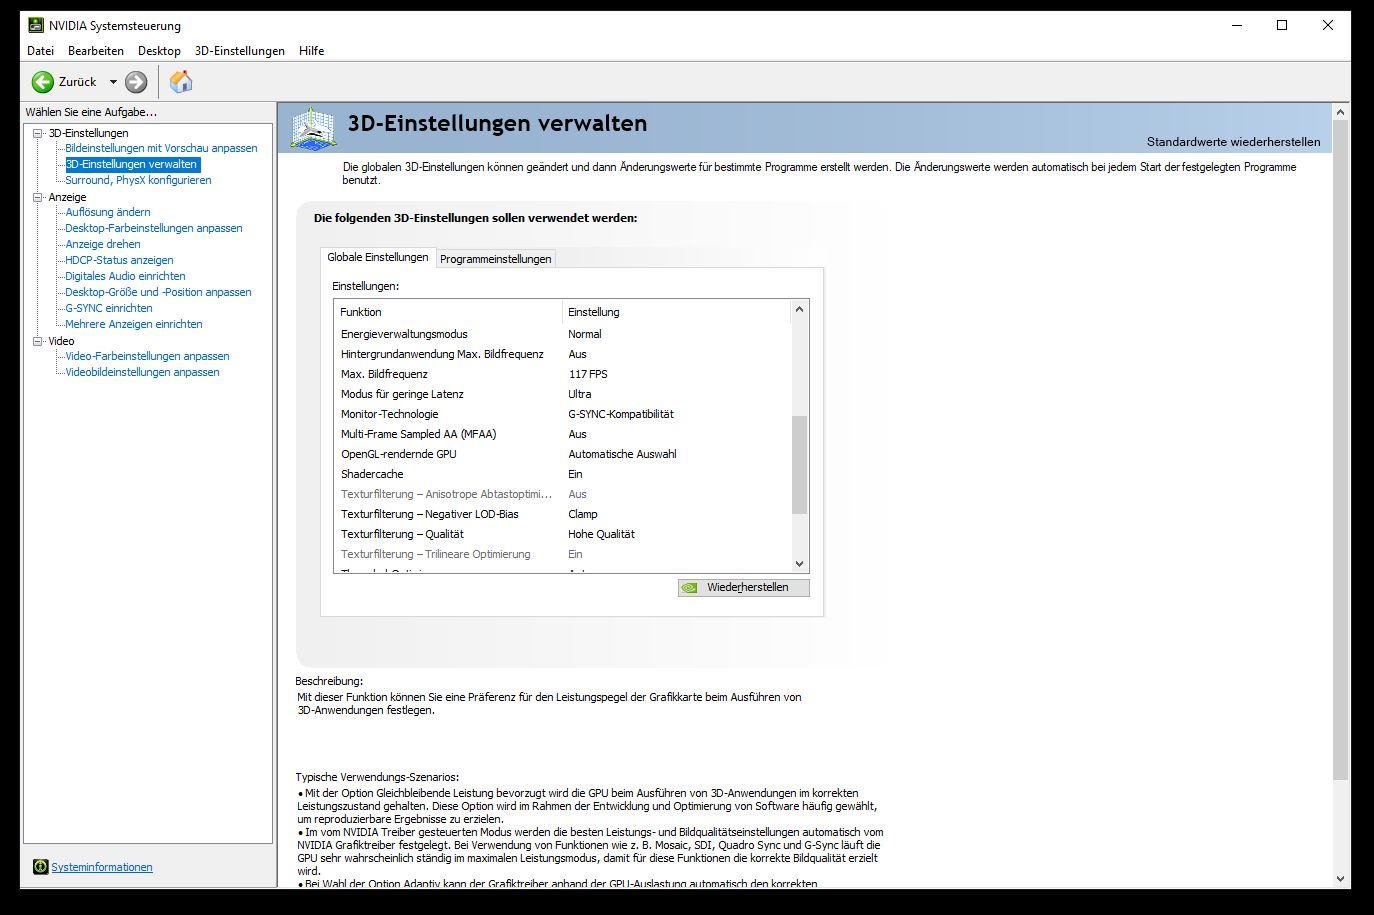Screen dimensions: 1374x915
Task: Click the Systeminformationen link
Action: 102,867
